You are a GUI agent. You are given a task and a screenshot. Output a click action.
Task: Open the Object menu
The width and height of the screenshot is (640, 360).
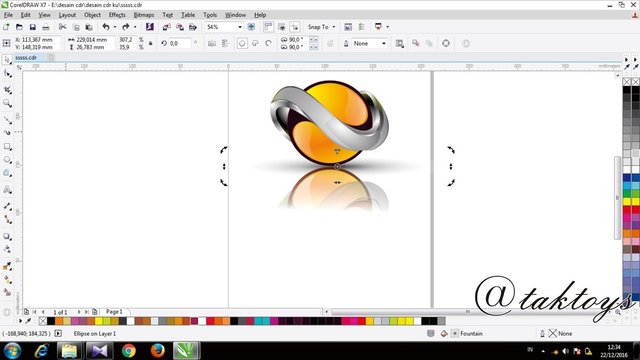point(92,15)
